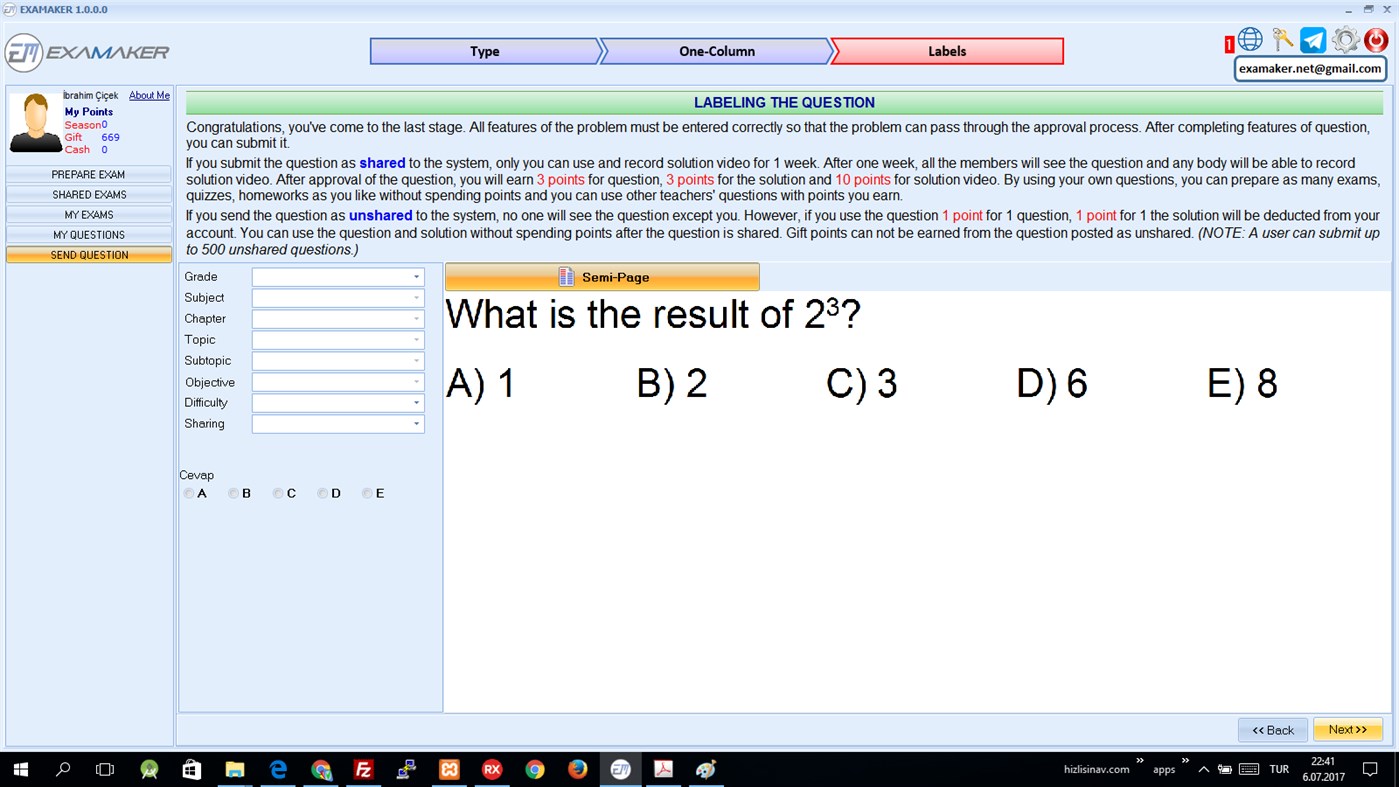Image resolution: width=1399 pixels, height=787 pixels.
Task: Expand the Difficulty dropdown
Action: [416, 402]
